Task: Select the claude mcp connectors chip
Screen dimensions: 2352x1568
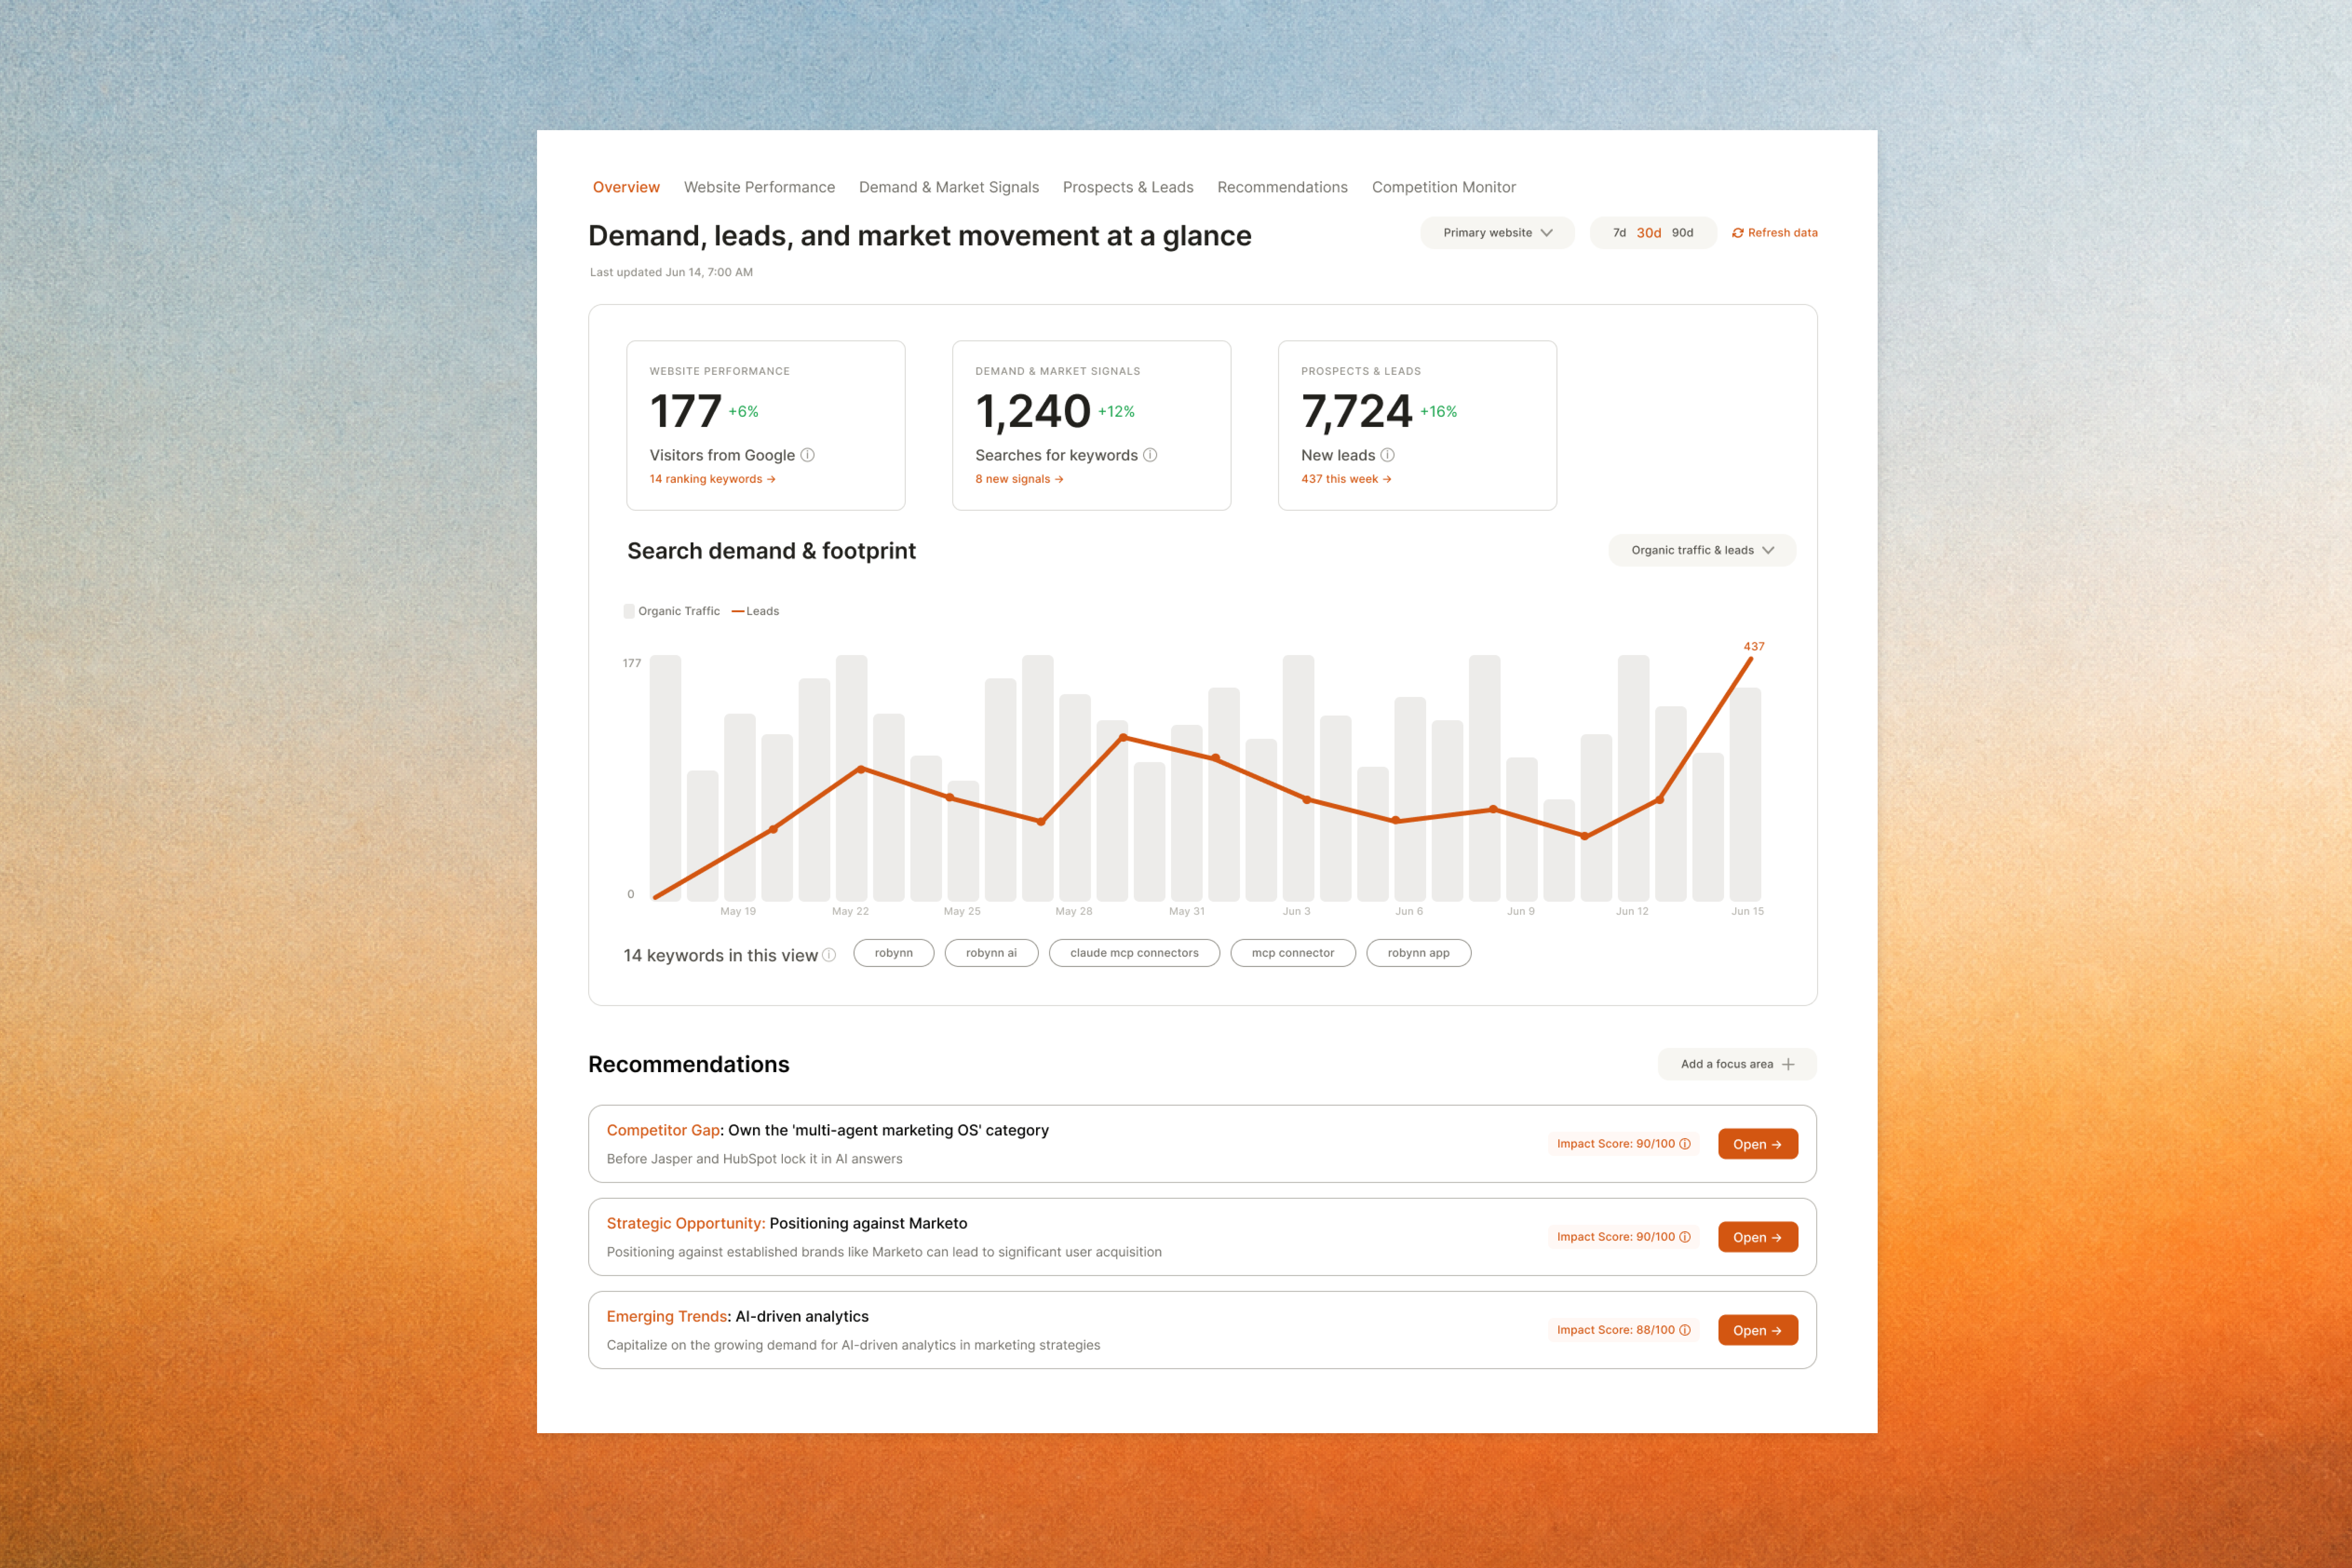Action: point(1134,953)
